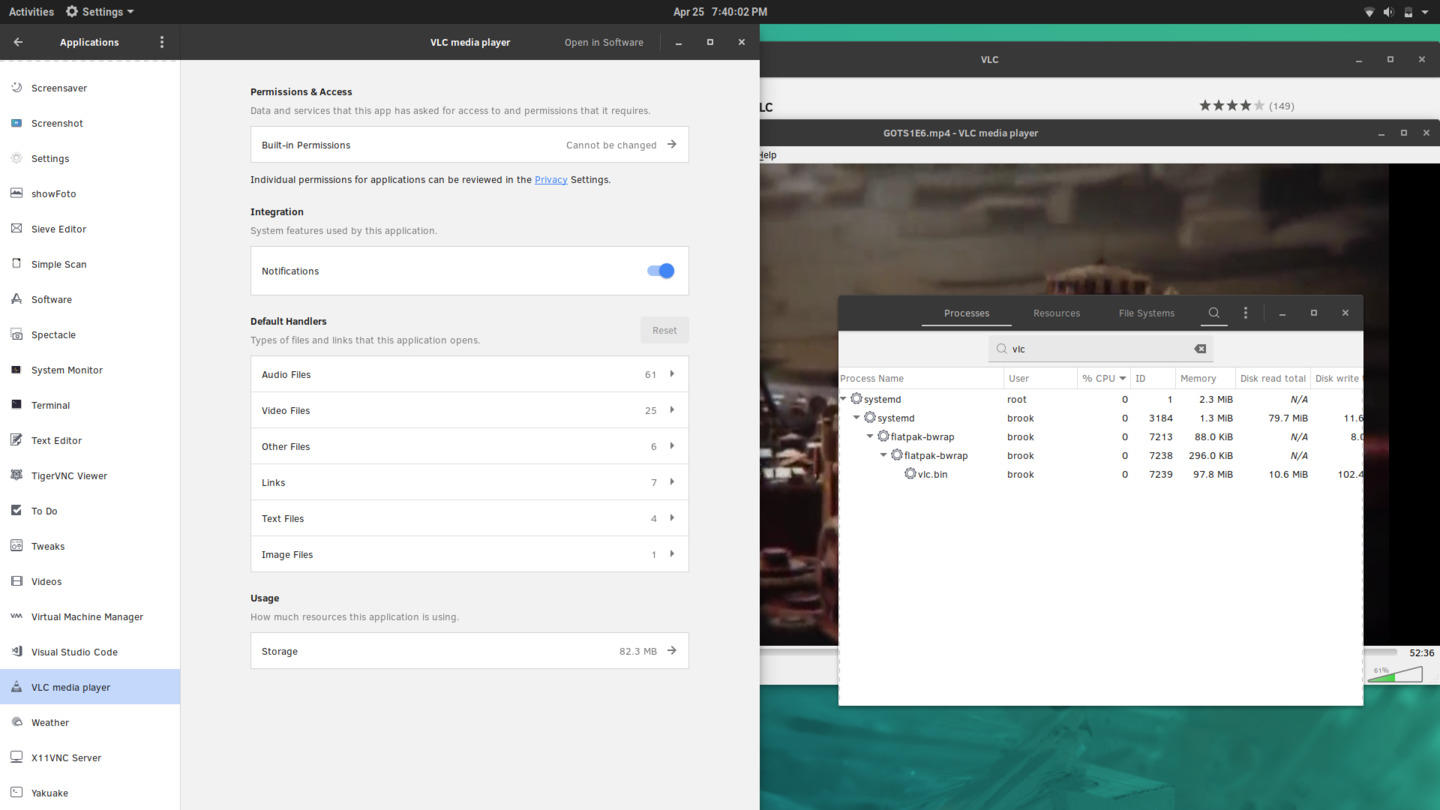Click the search icon in System Monitor
This screenshot has height=810, width=1440.
coord(1214,313)
